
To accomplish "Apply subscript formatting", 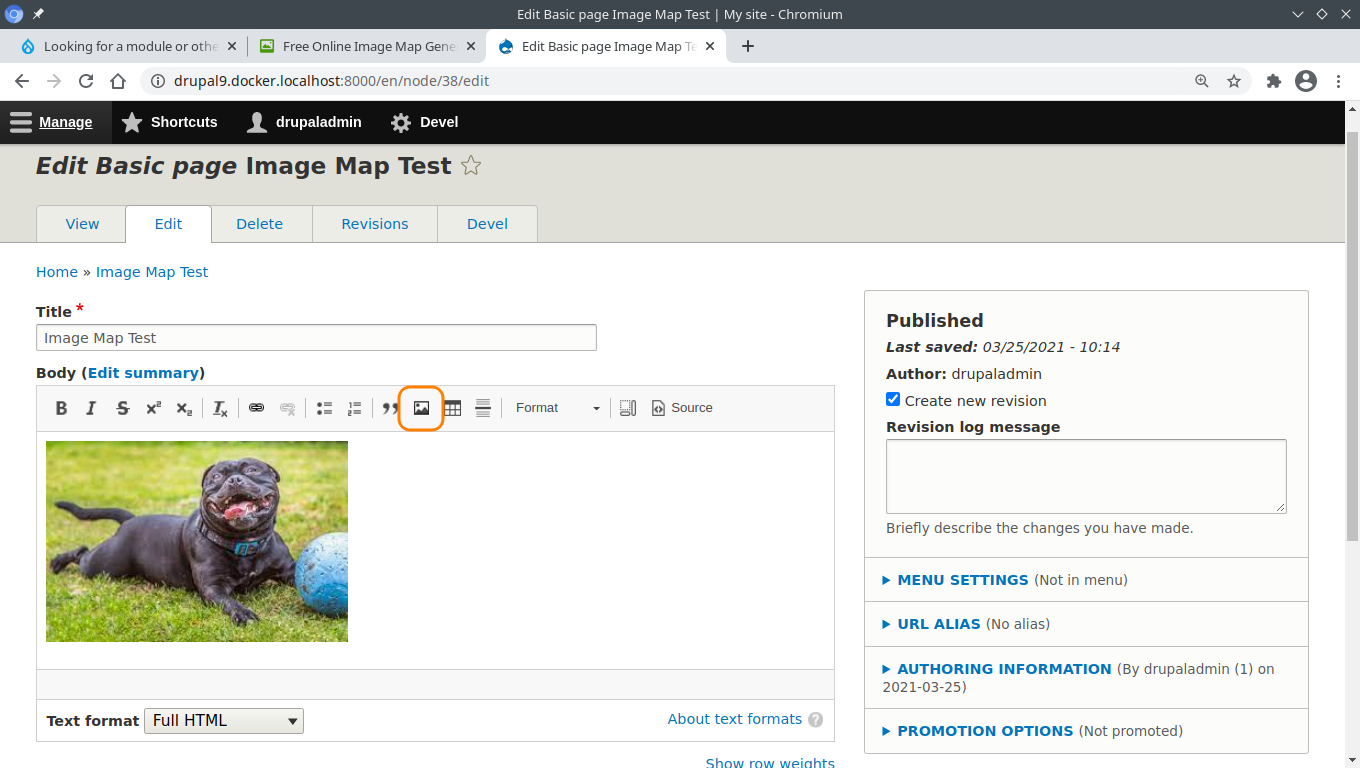I will pos(184,408).
